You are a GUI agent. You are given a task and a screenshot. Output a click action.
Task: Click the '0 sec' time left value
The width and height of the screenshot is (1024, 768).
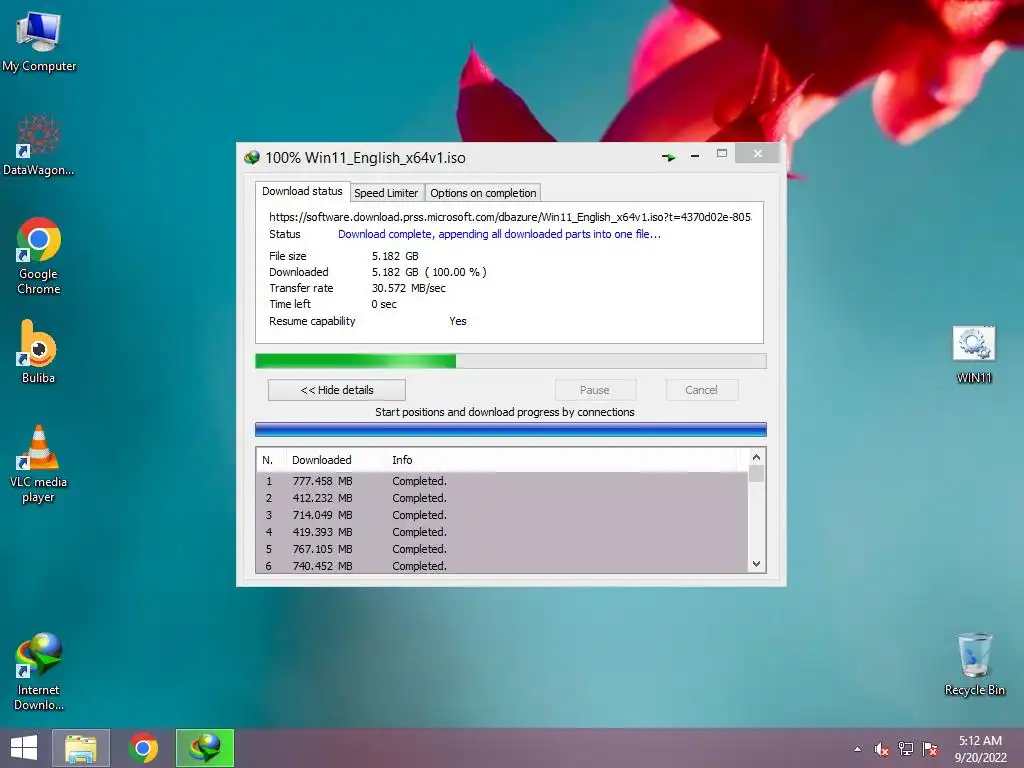384,304
